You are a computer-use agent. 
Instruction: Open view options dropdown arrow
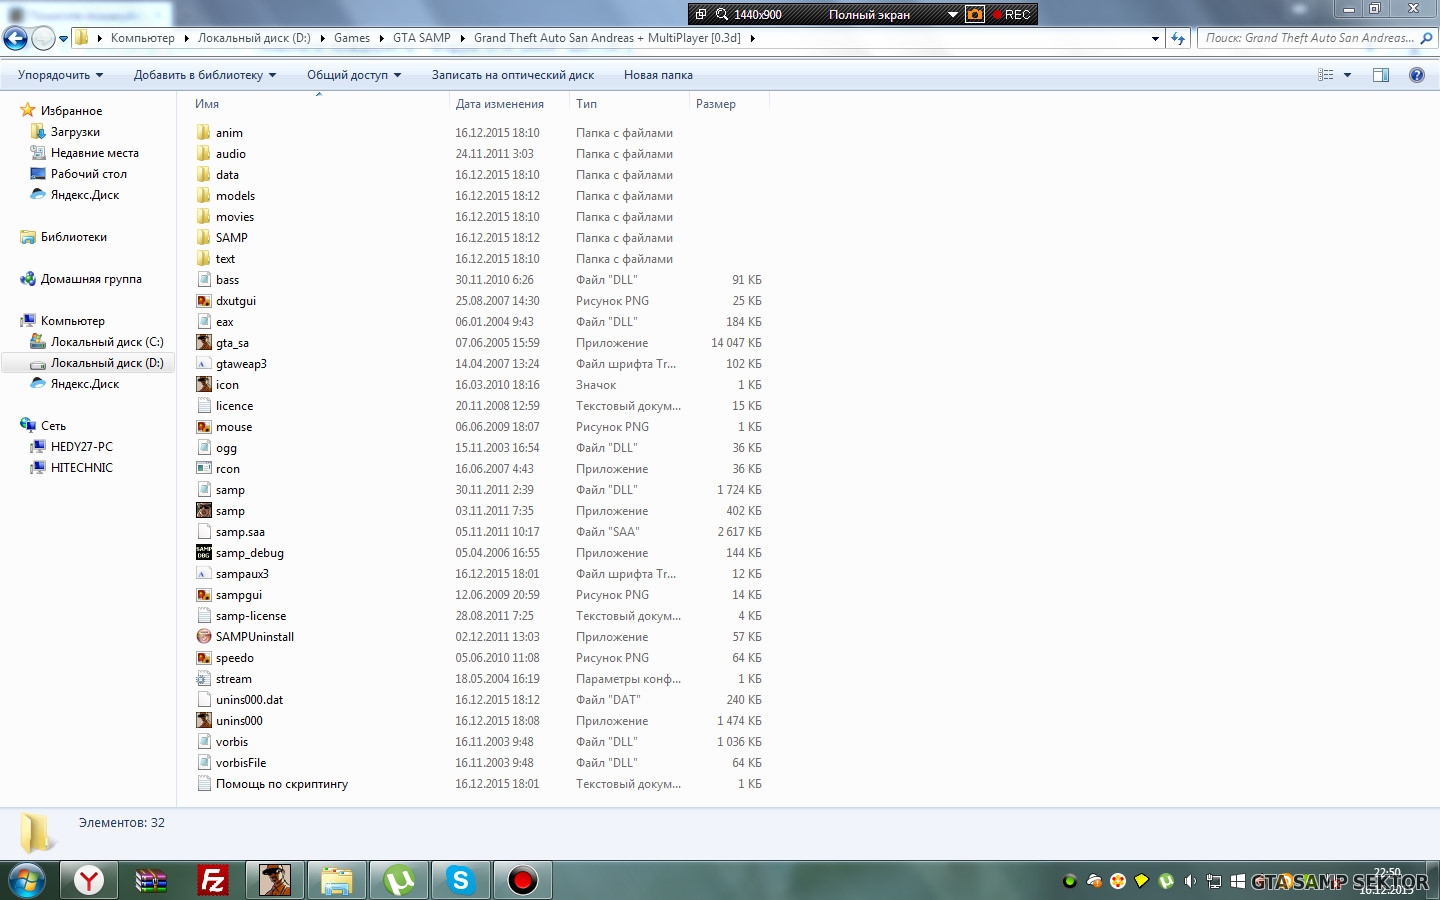click(1347, 75)
